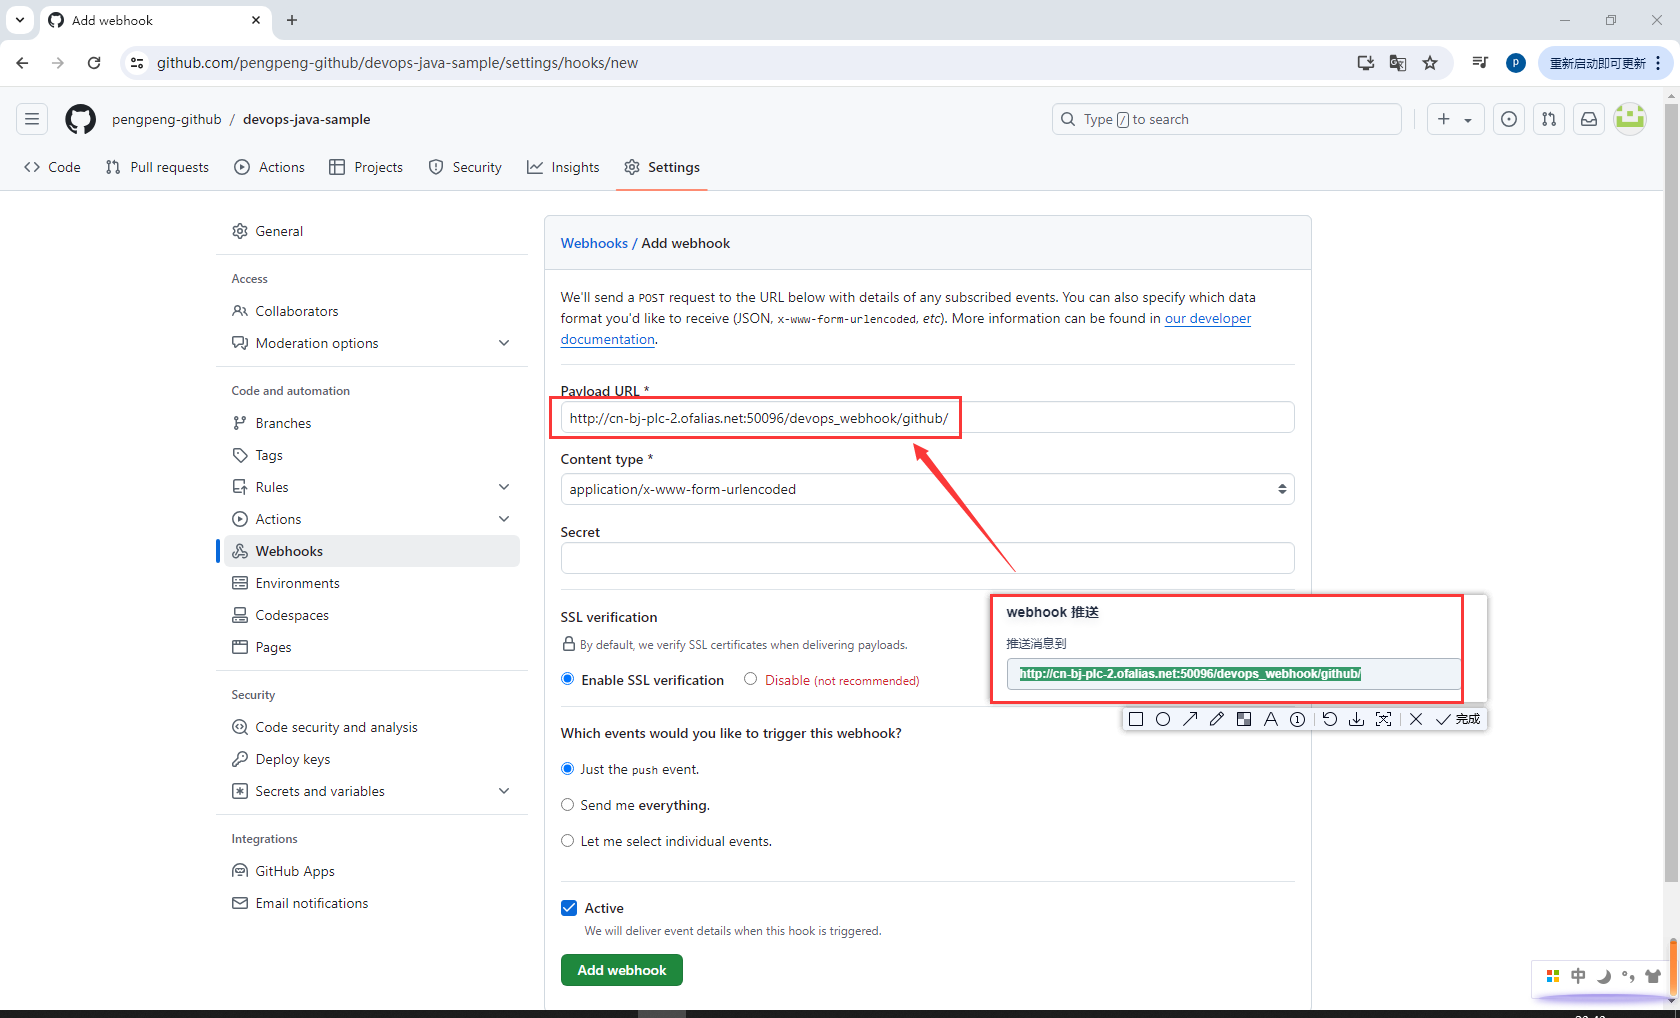Click the Webhooks breadcrumb link
The width and height of the screenshot is (1680, 1018).
pos(594,243)
